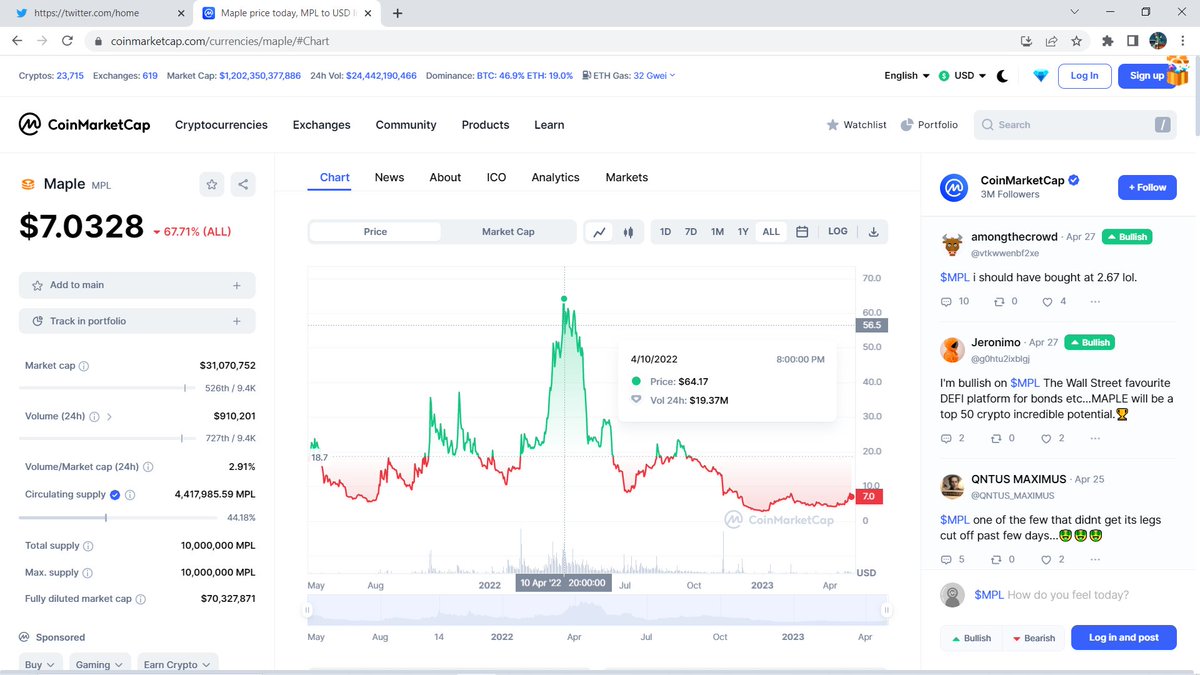The height and width of the screenshot is (675, 1200).
Task: Open more options on amongthecrowd post
Action: [x=1095, y=301]
